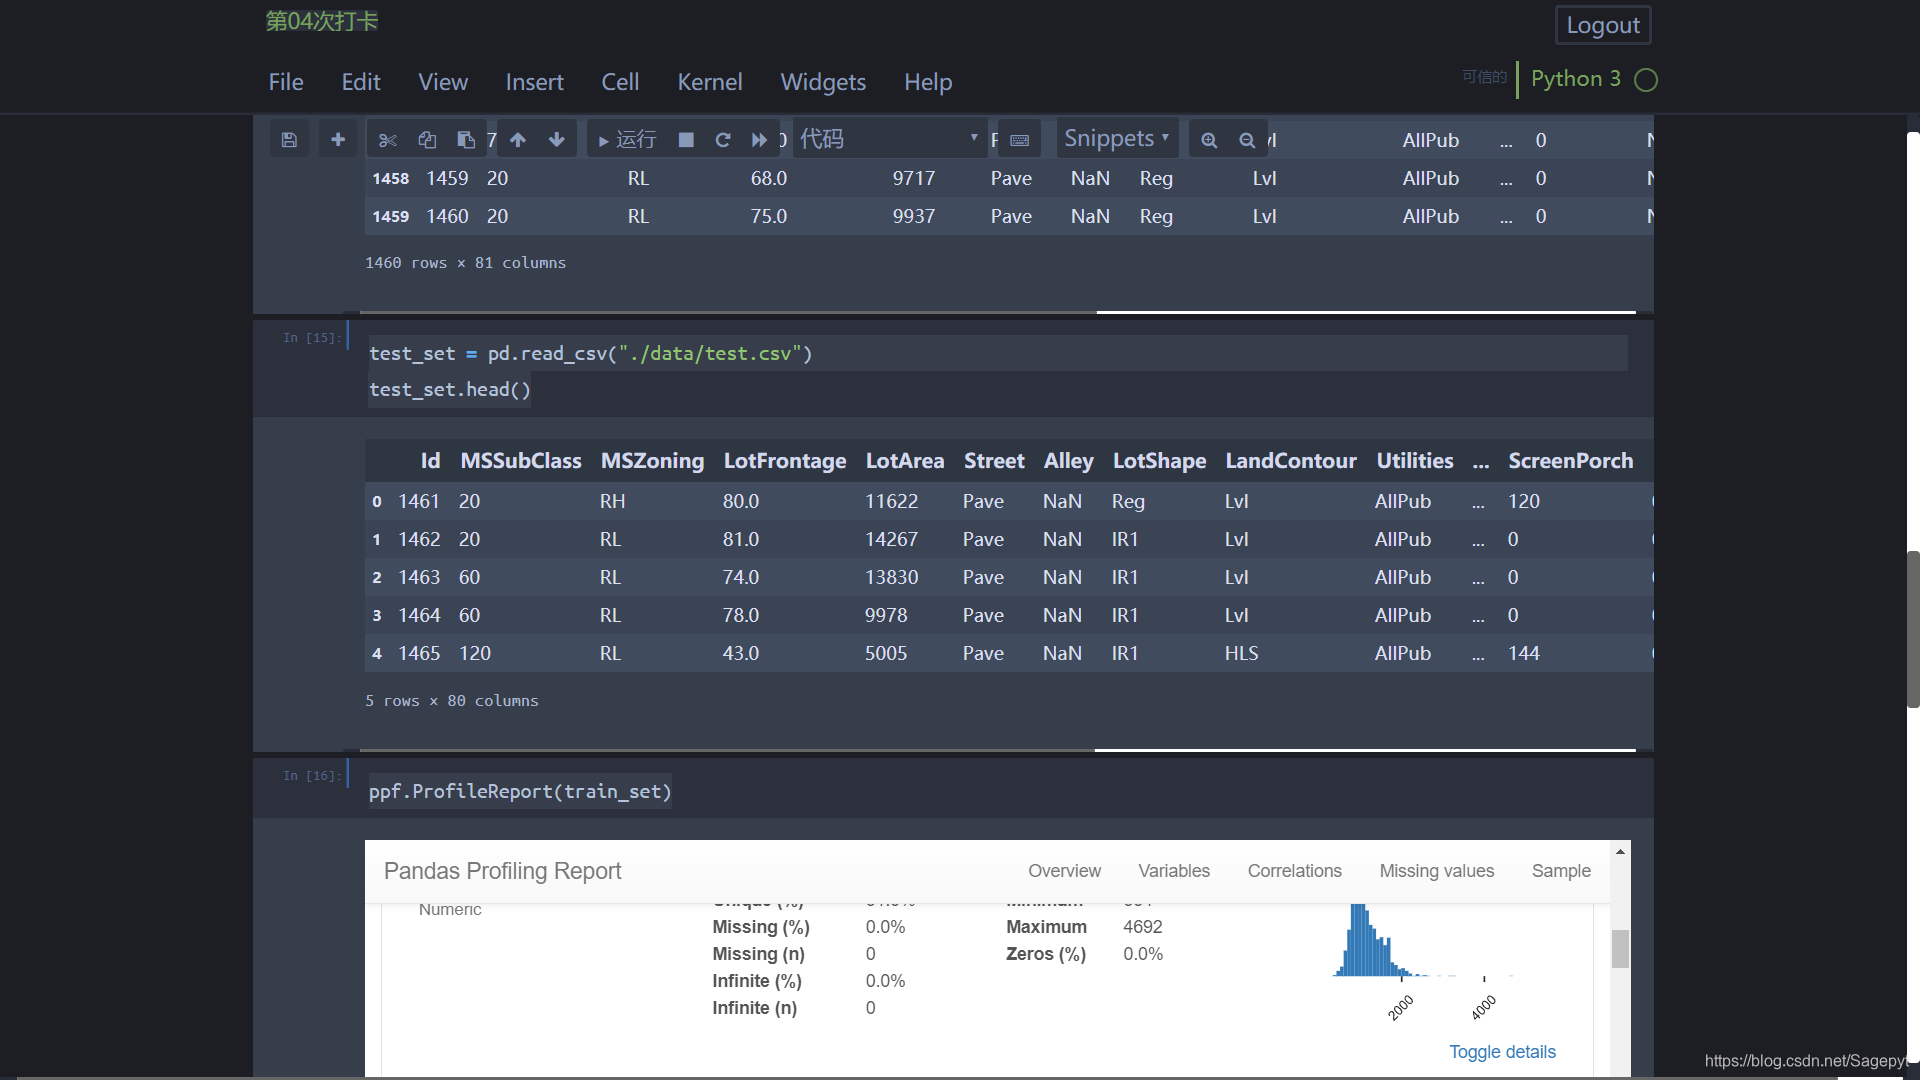Restart the kernel icon

(x=723, y=139)
